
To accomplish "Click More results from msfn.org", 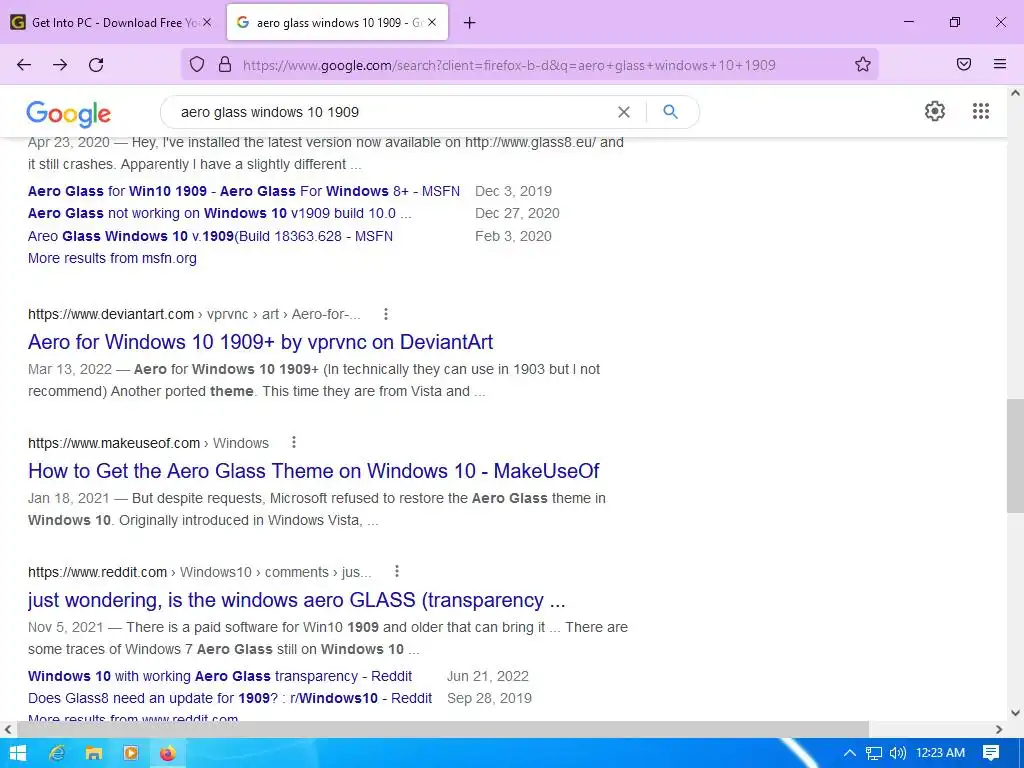I will (112, 259).
